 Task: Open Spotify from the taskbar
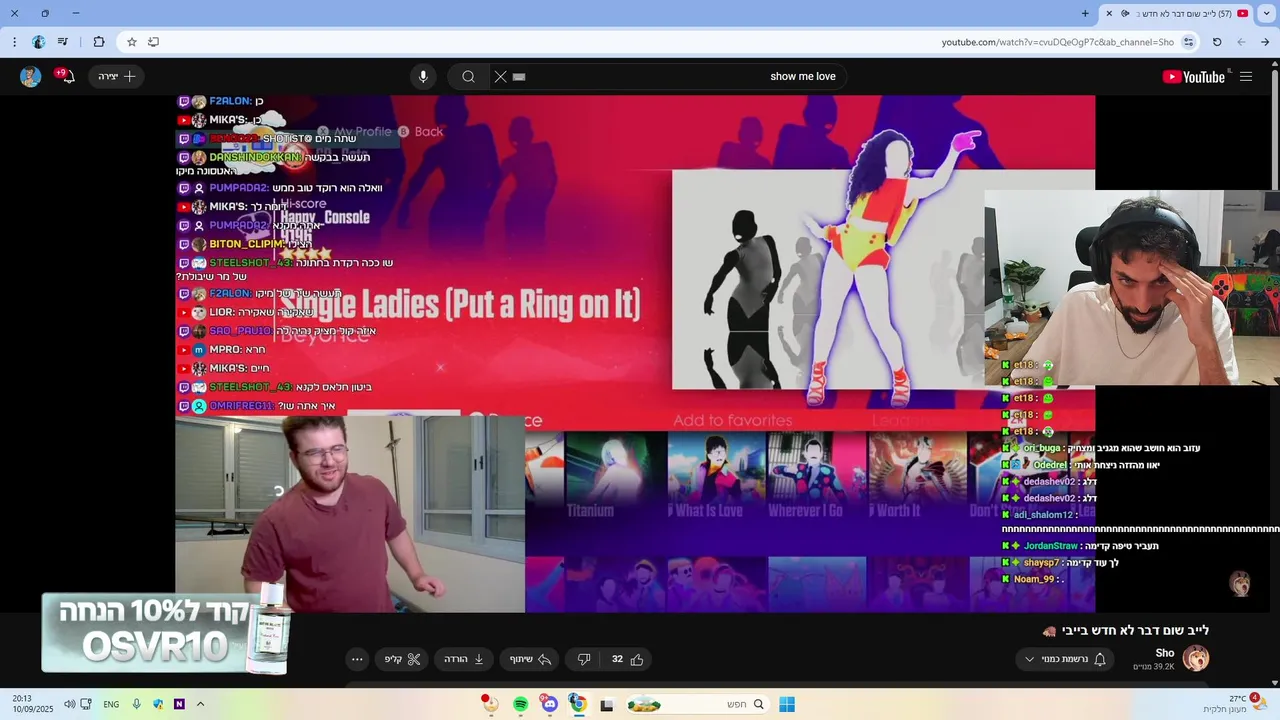coord(520,704)
